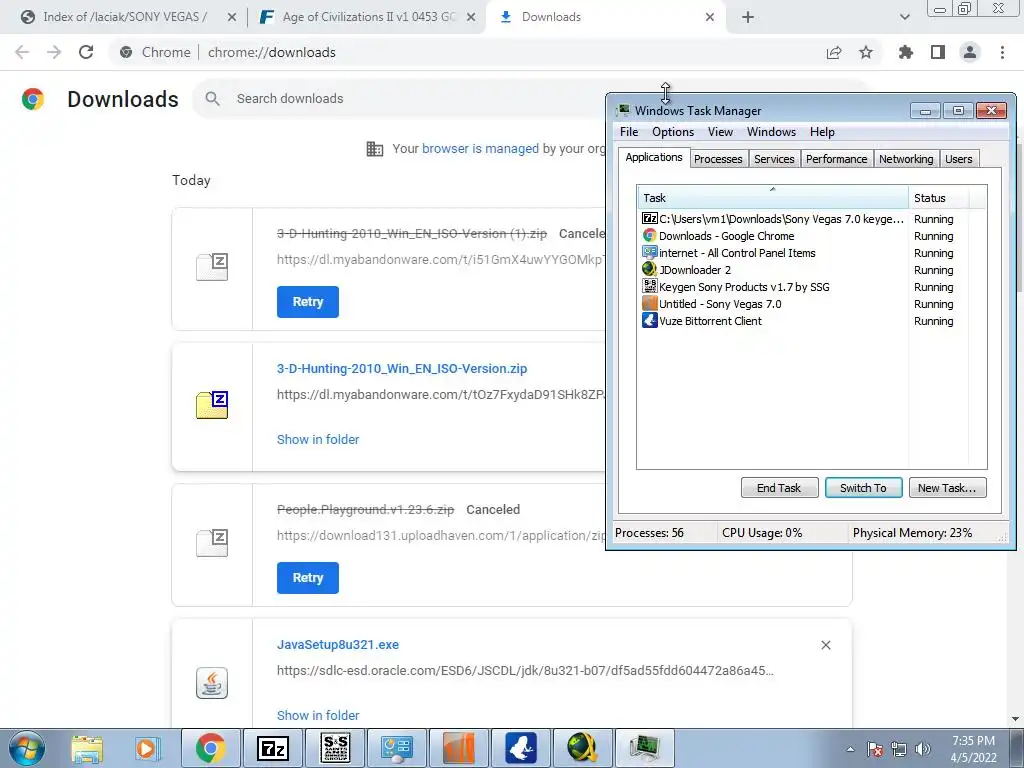Open Windows Explorer from the taskbar

tap(87, 748)
